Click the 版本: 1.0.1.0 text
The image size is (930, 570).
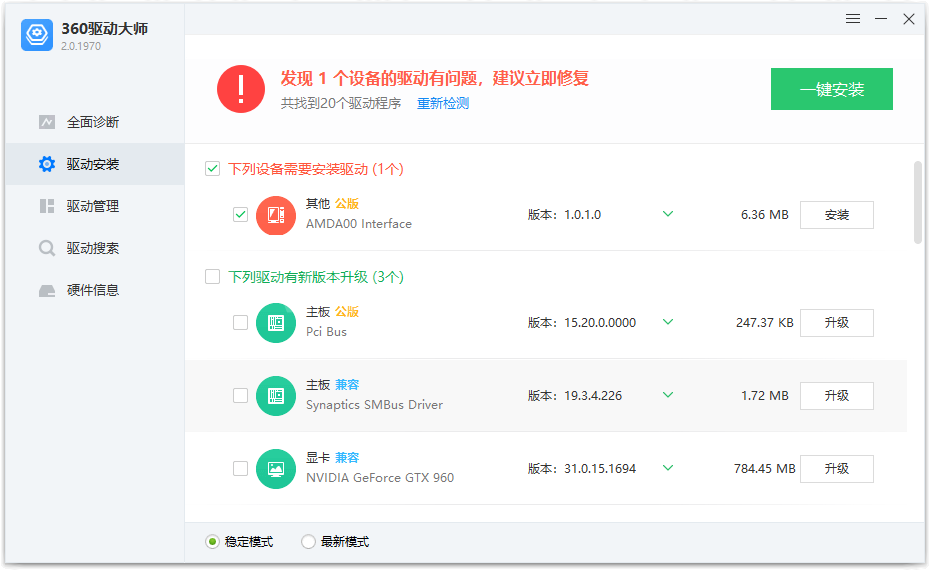pyautogui.click(x=564, y=215)
